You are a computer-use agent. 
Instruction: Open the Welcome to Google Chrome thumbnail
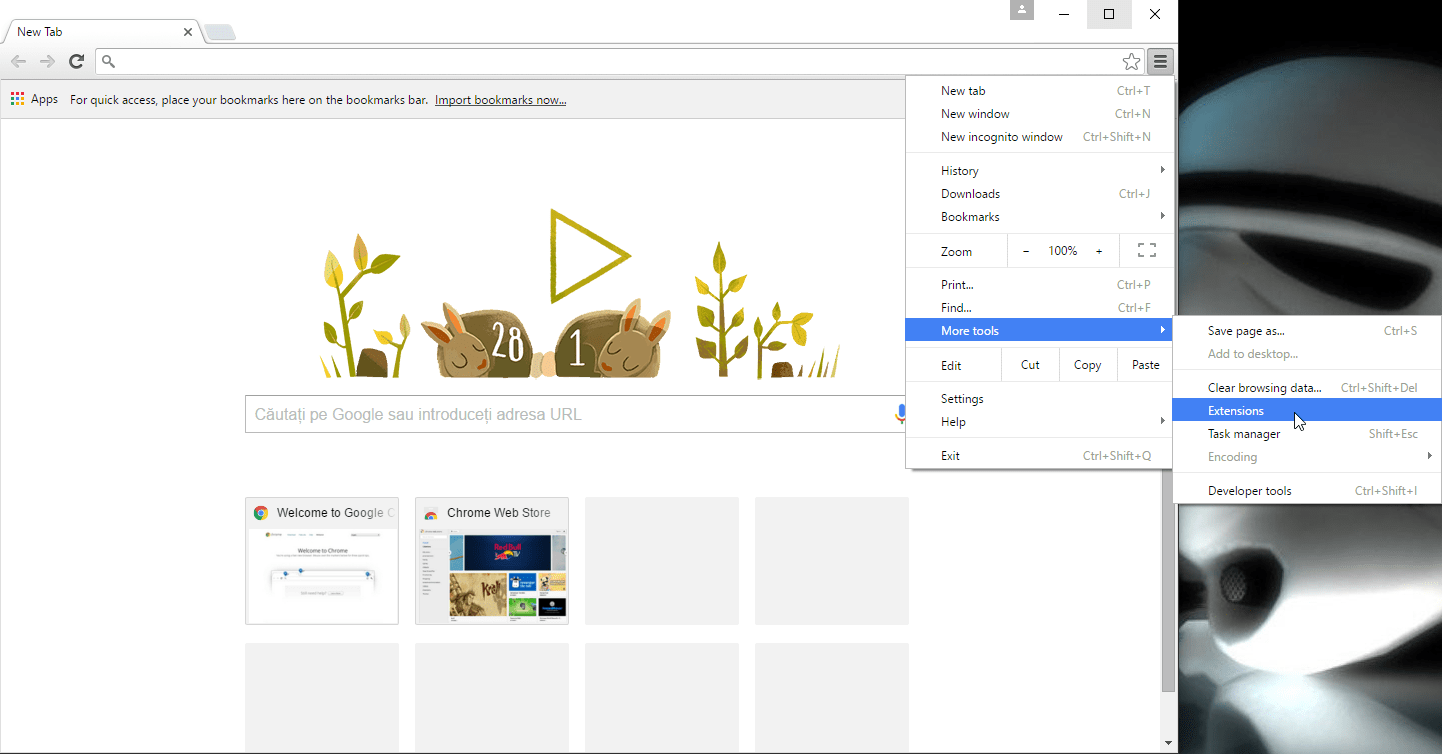[322, 561]
